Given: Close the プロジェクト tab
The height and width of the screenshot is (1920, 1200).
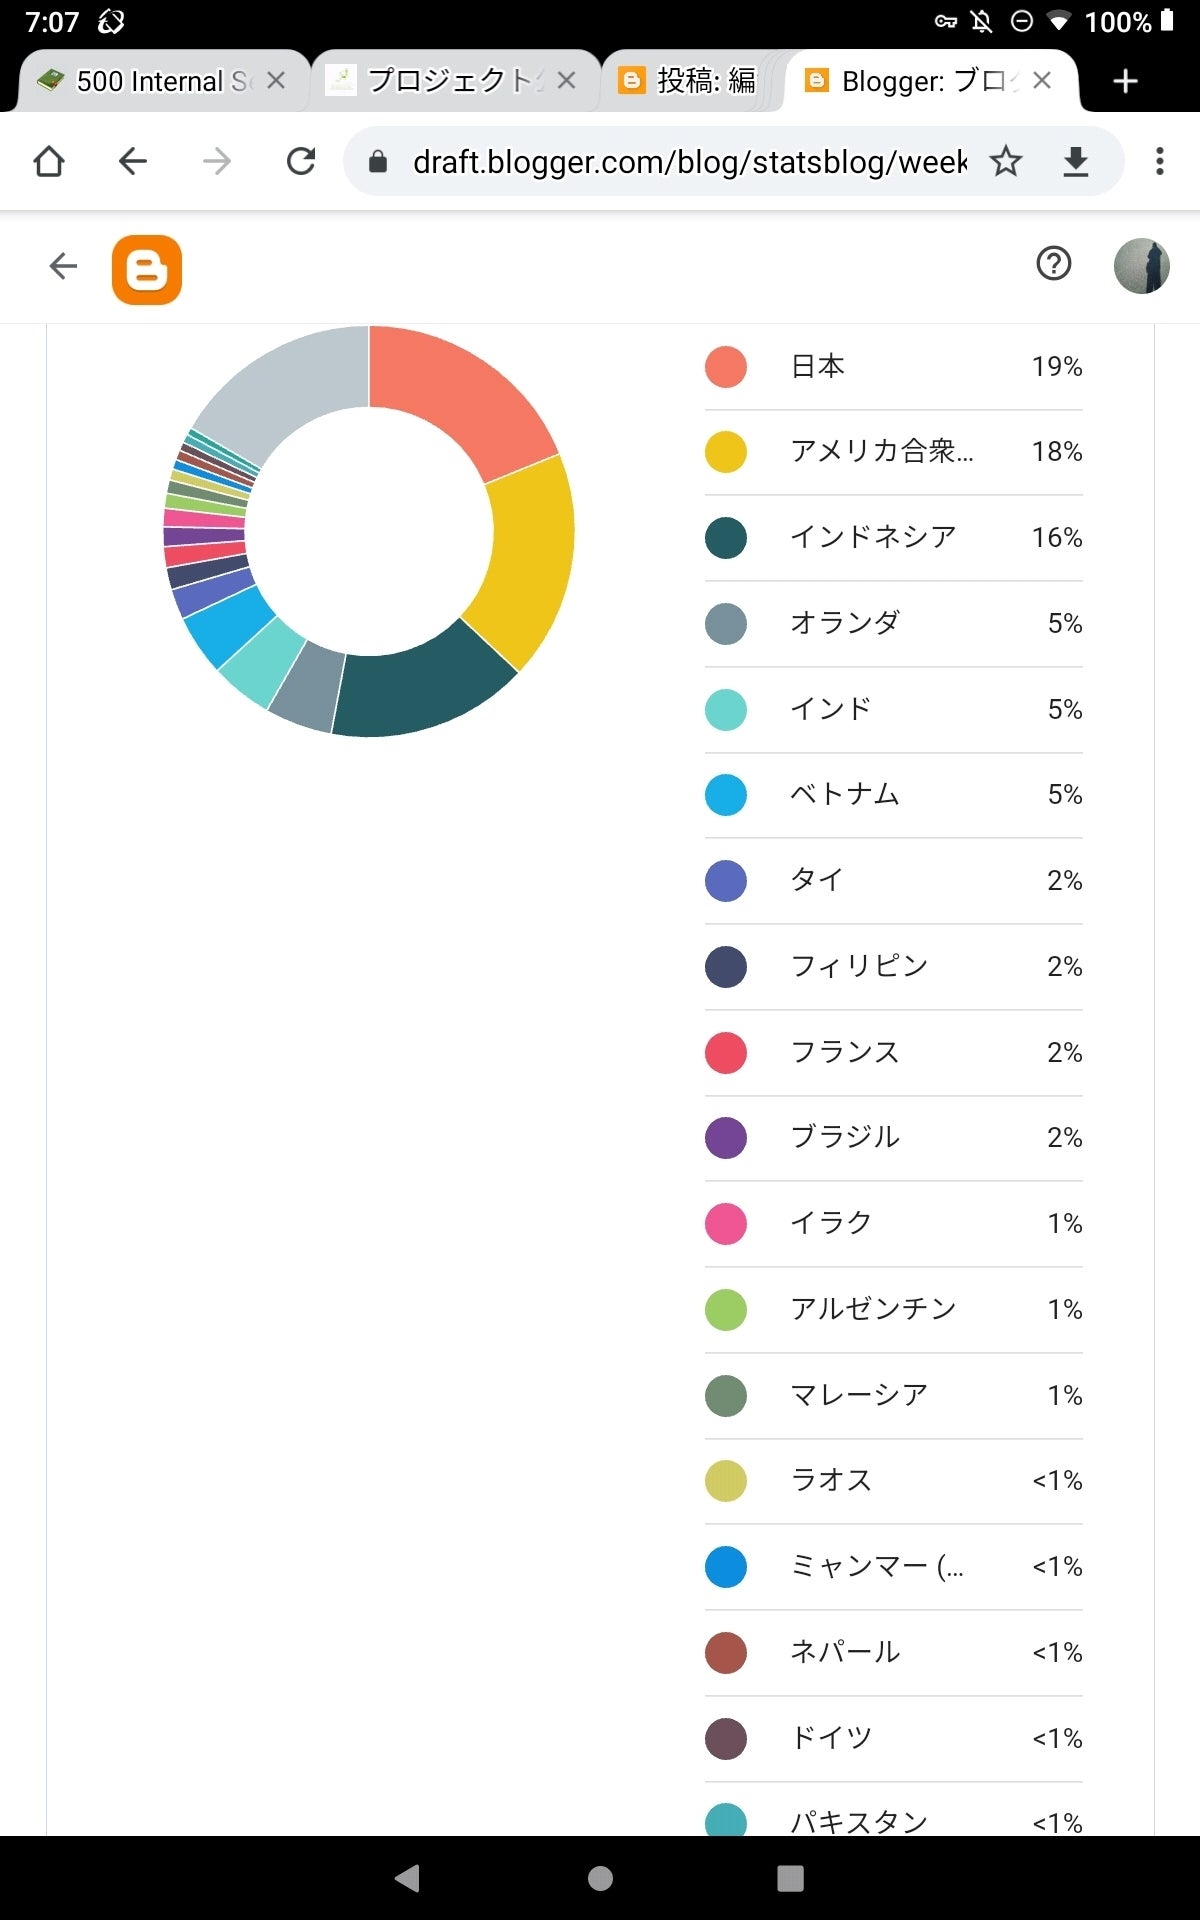Looking at the screenshot, I should point(566,80).
